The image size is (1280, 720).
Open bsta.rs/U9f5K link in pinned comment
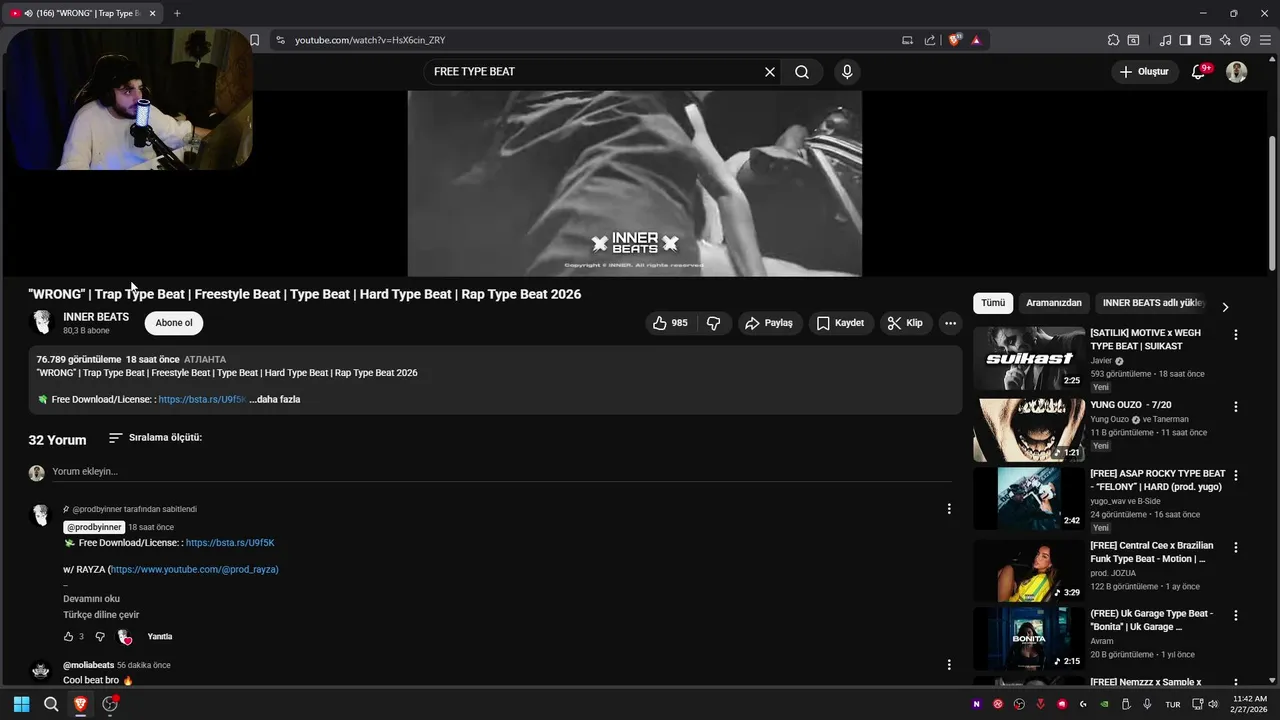click(230, 543)
